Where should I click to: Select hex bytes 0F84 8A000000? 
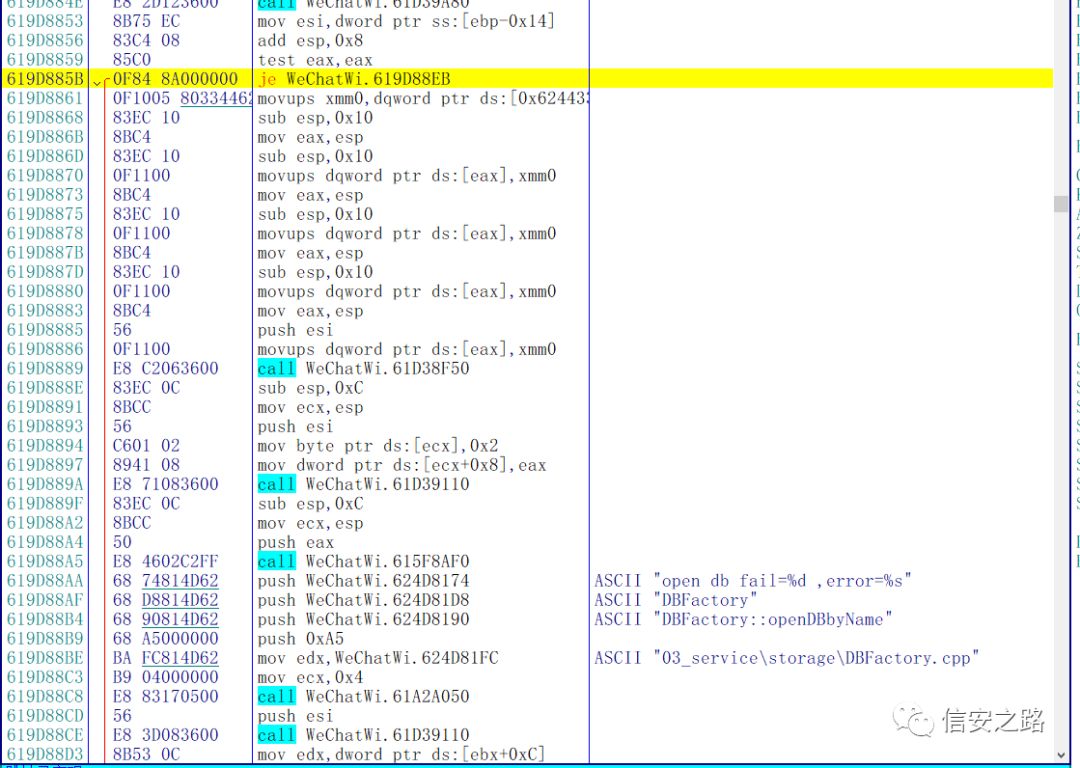coord(175,79)
